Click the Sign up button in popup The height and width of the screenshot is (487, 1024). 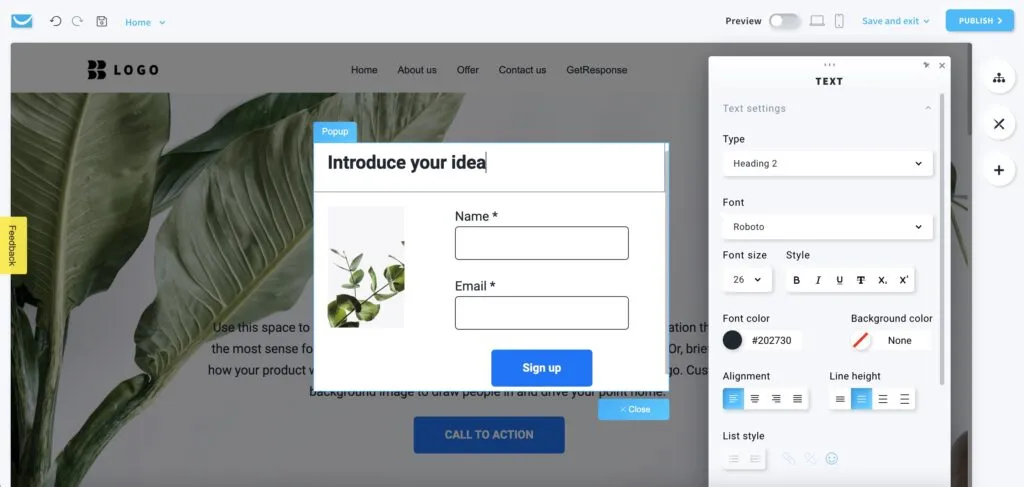(x=541, y=368)
